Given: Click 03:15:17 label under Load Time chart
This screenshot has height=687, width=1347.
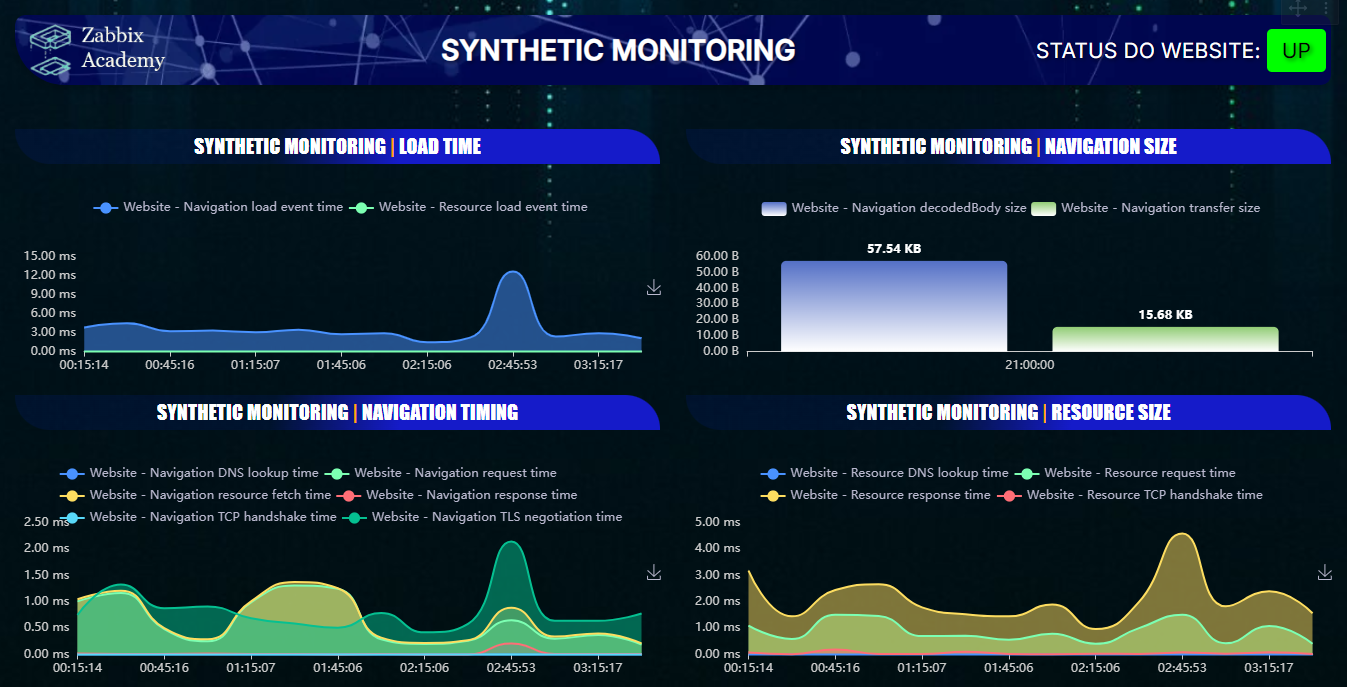Looking at the screenshot, I should [x=598, y=365].
